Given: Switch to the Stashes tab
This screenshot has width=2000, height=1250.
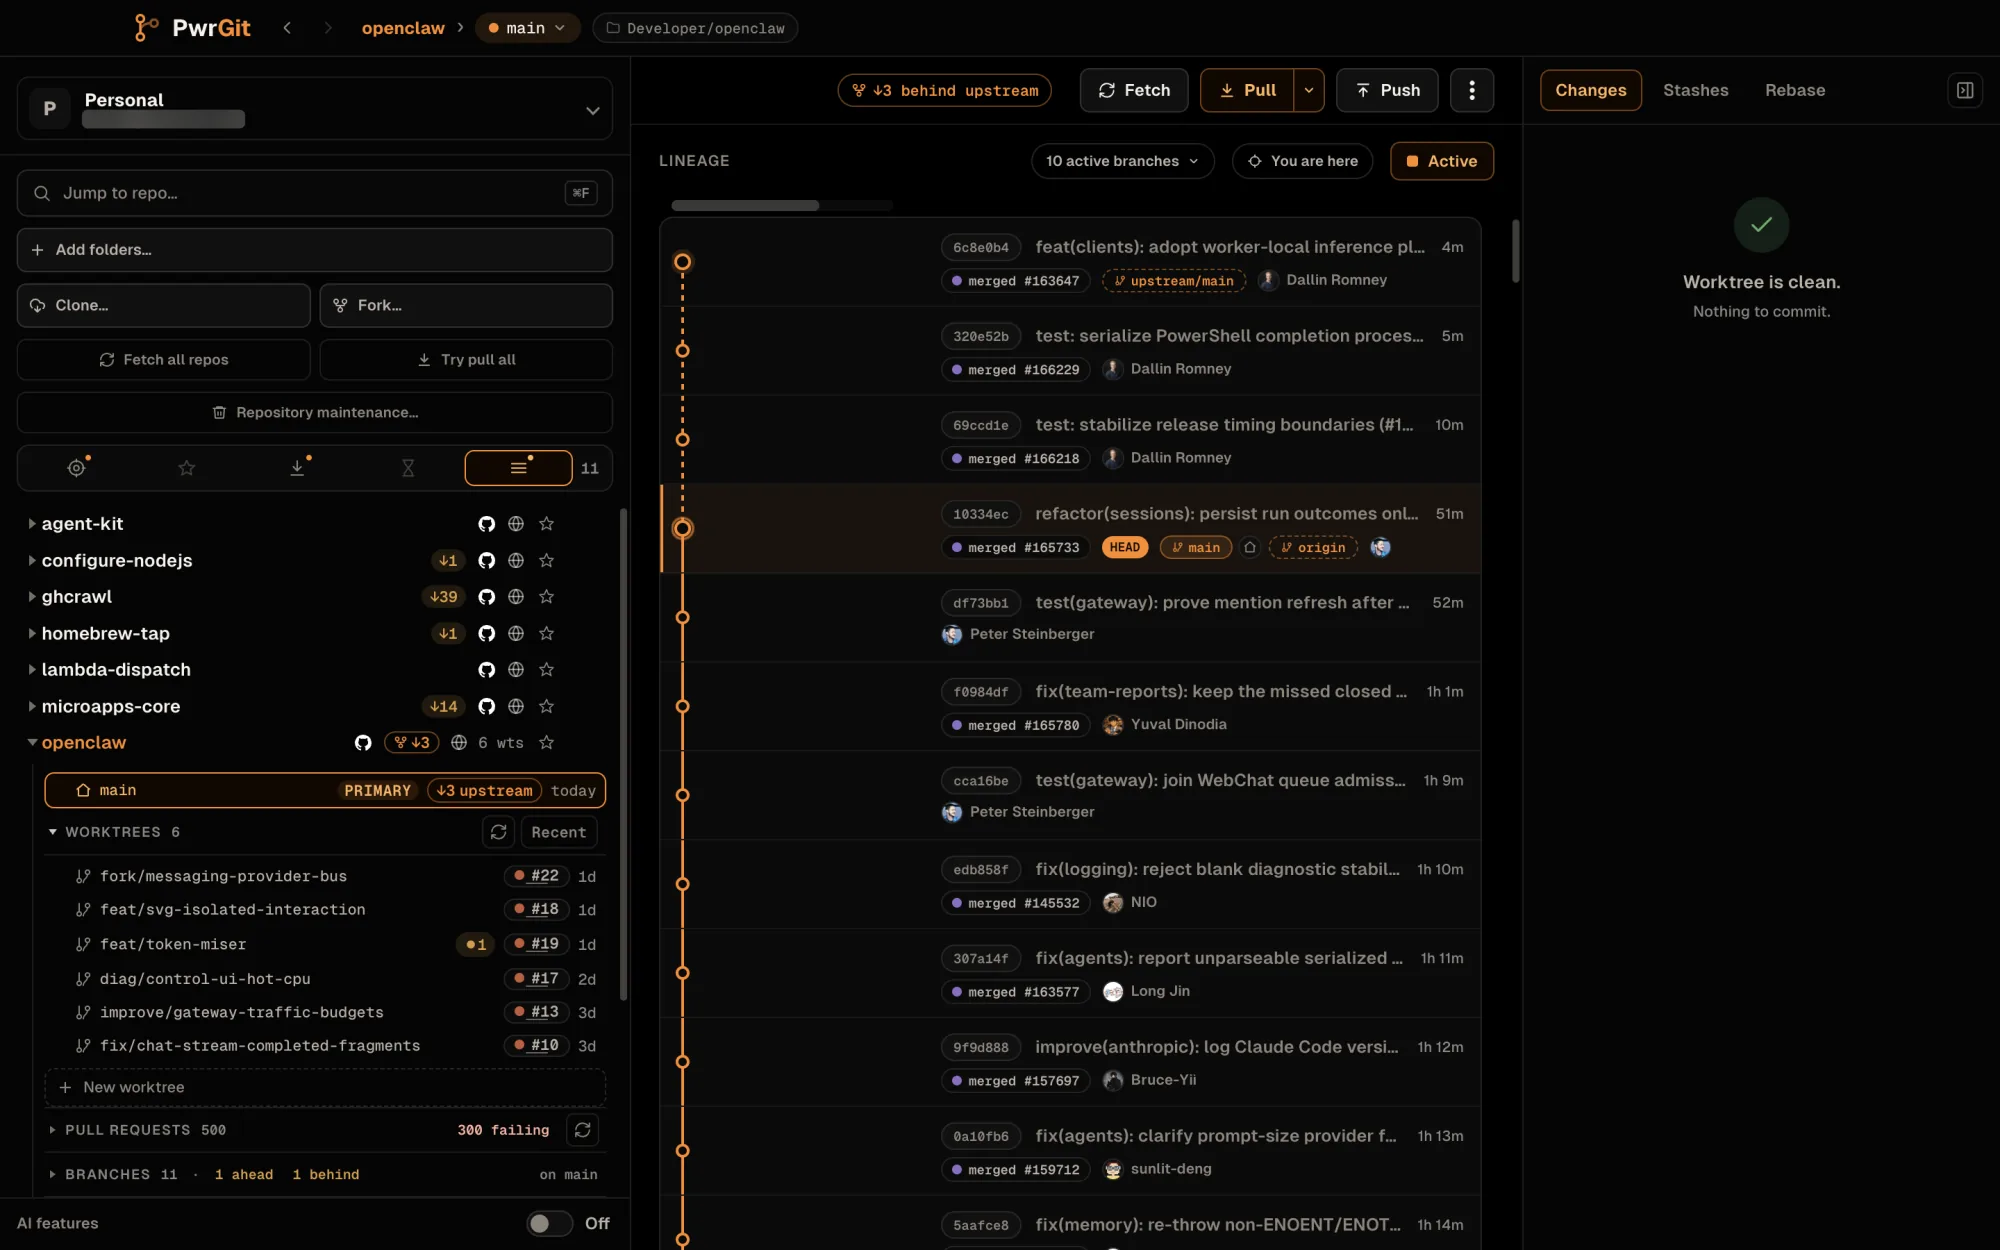Looking at the screenshot, I should pyautogui.click(x=1695, y=90).
